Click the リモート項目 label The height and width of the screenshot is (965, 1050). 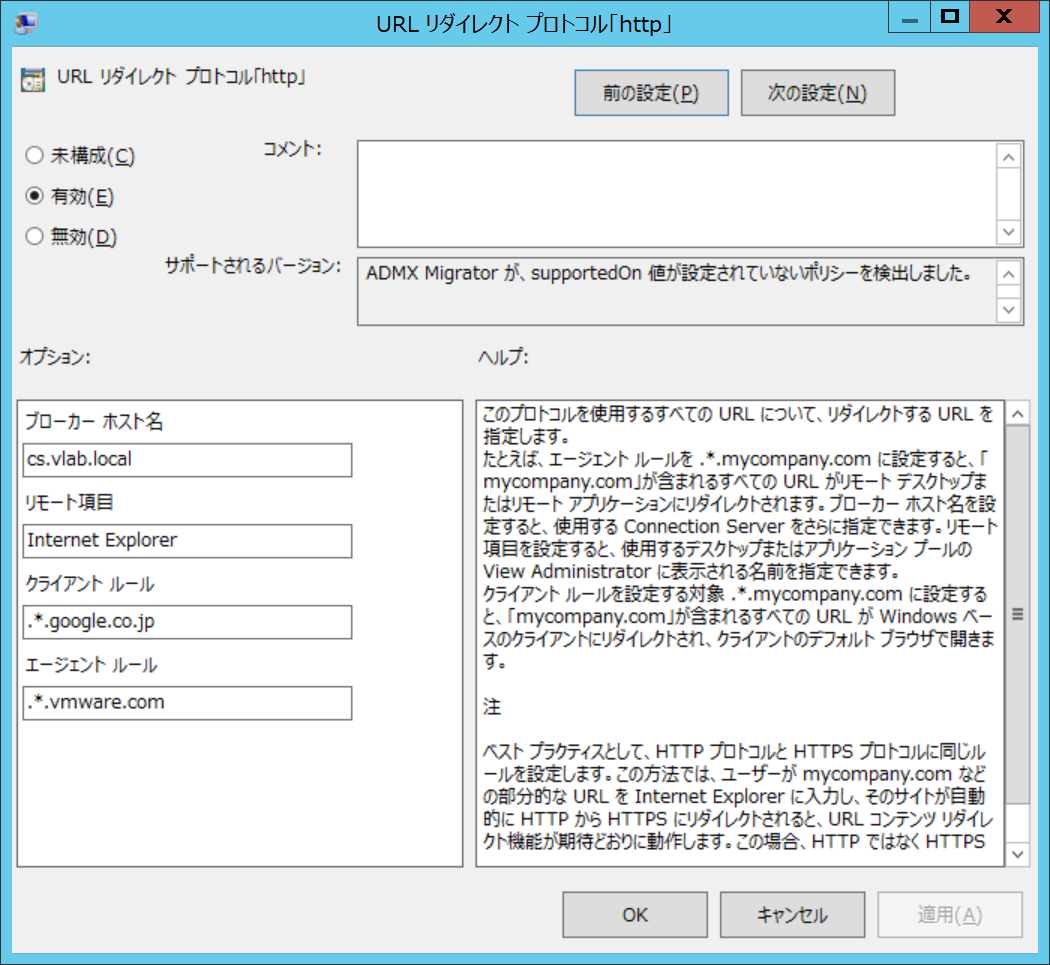69,502
